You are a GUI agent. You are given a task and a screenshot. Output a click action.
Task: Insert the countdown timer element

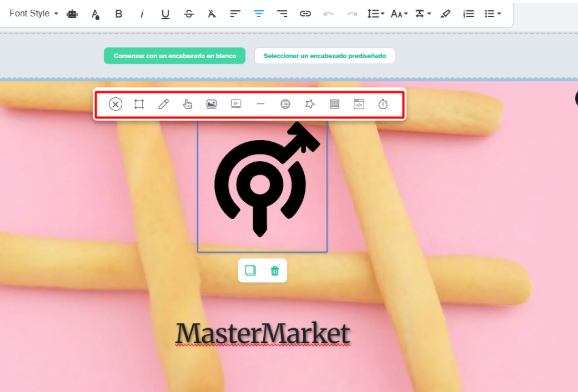point(383,104)
